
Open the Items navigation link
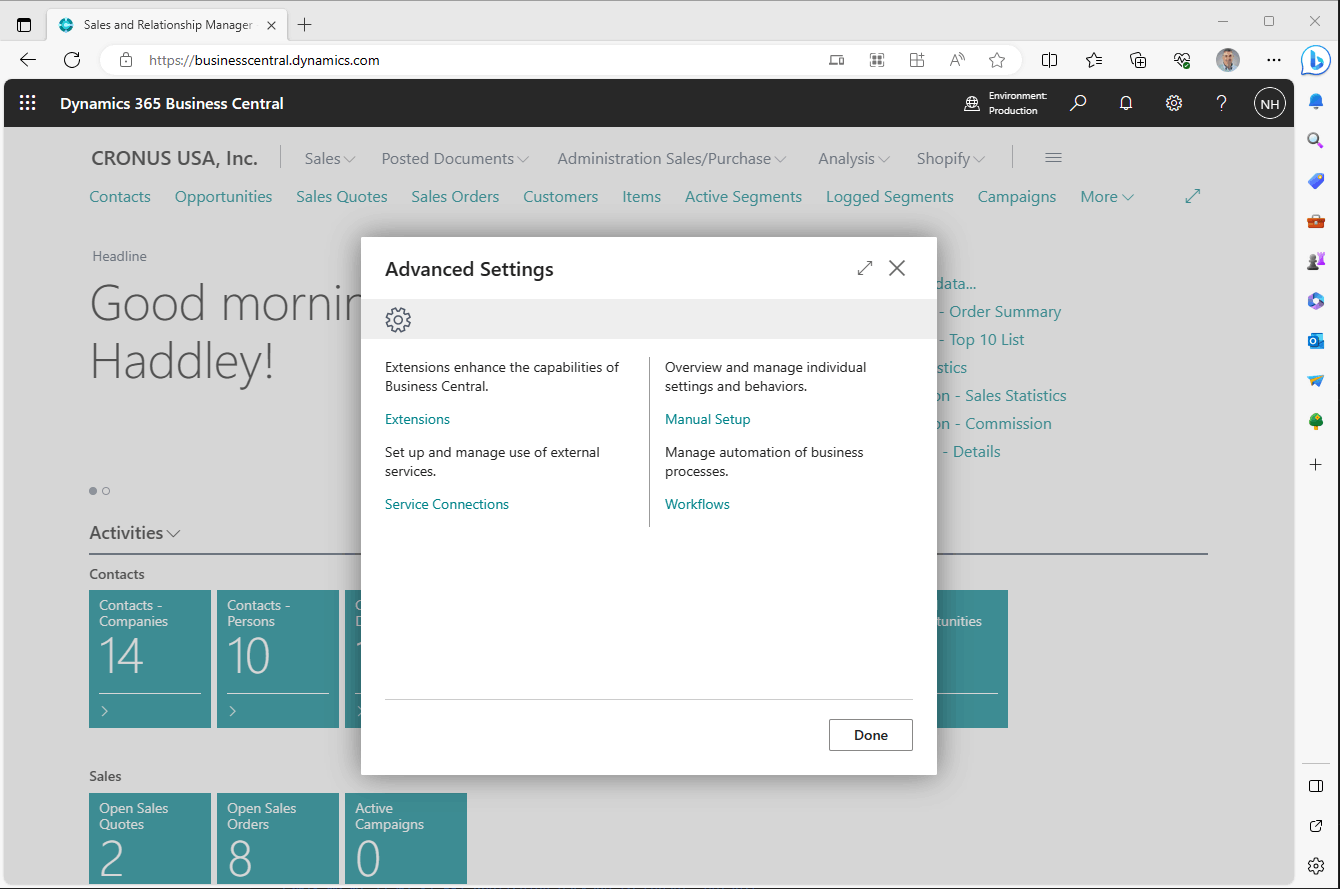(642, 197)
